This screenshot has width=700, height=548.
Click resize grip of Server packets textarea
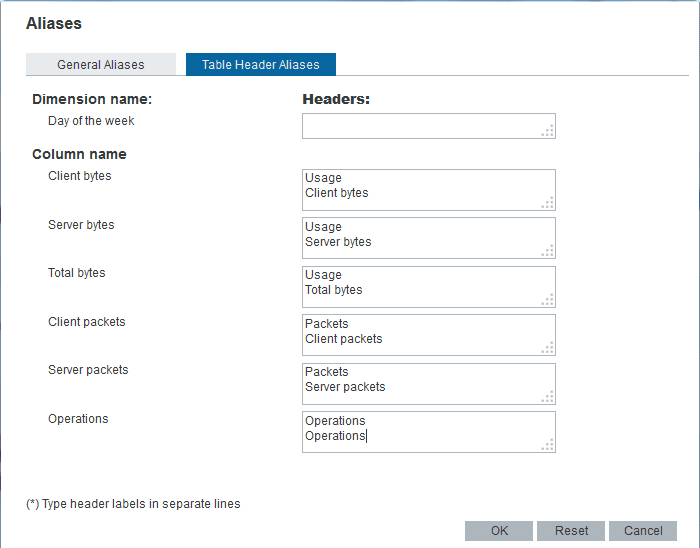pyautogui.click(x=548, y=397)
